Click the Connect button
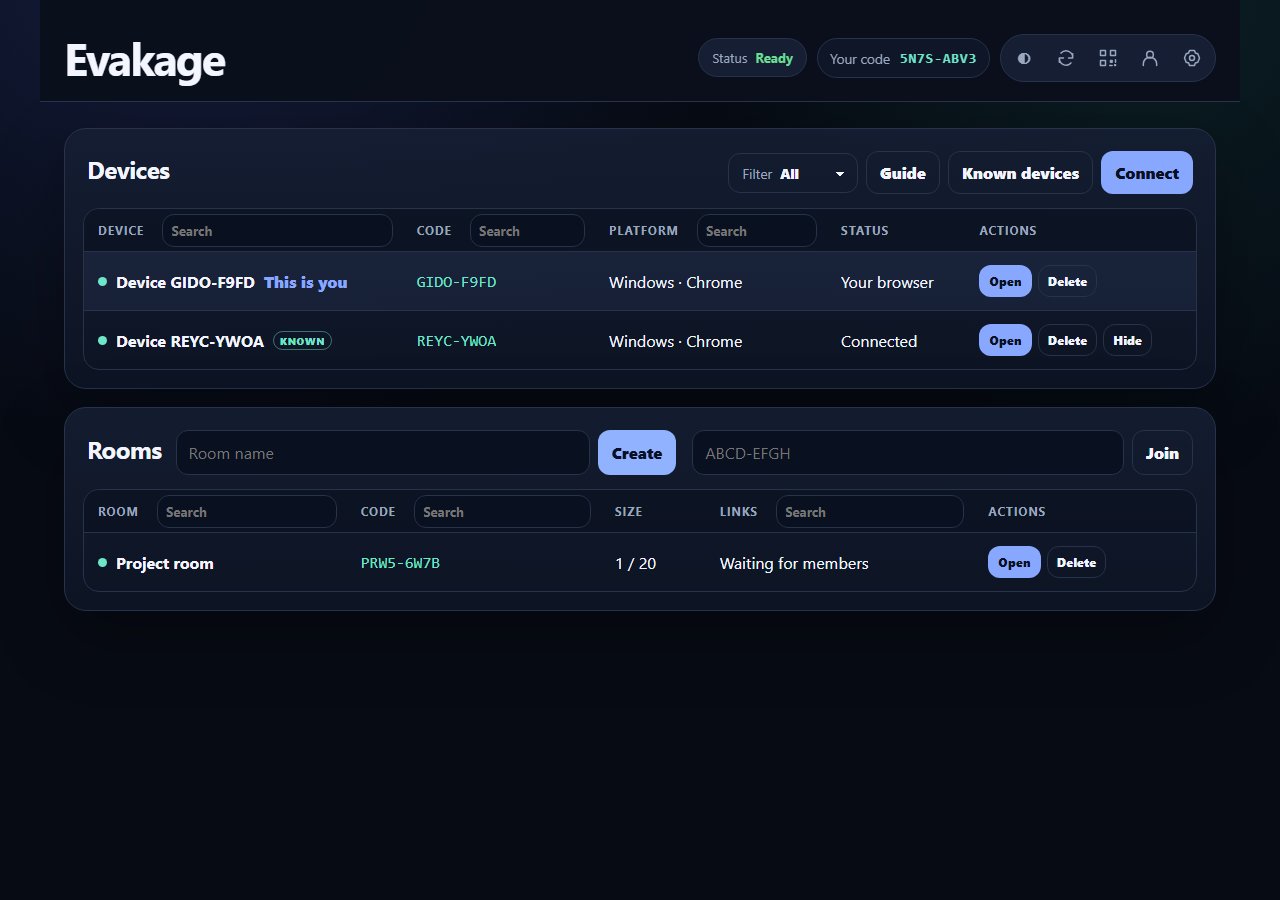 [x=1147, y=173]
